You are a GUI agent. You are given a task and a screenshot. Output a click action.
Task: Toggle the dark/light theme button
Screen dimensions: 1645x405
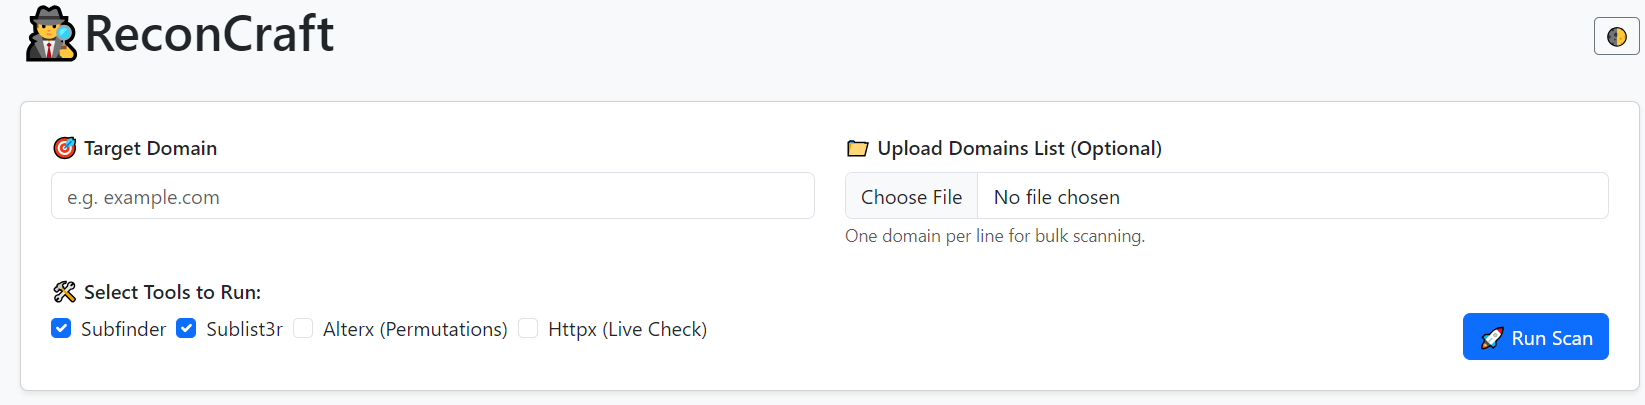click(1616, 37)
